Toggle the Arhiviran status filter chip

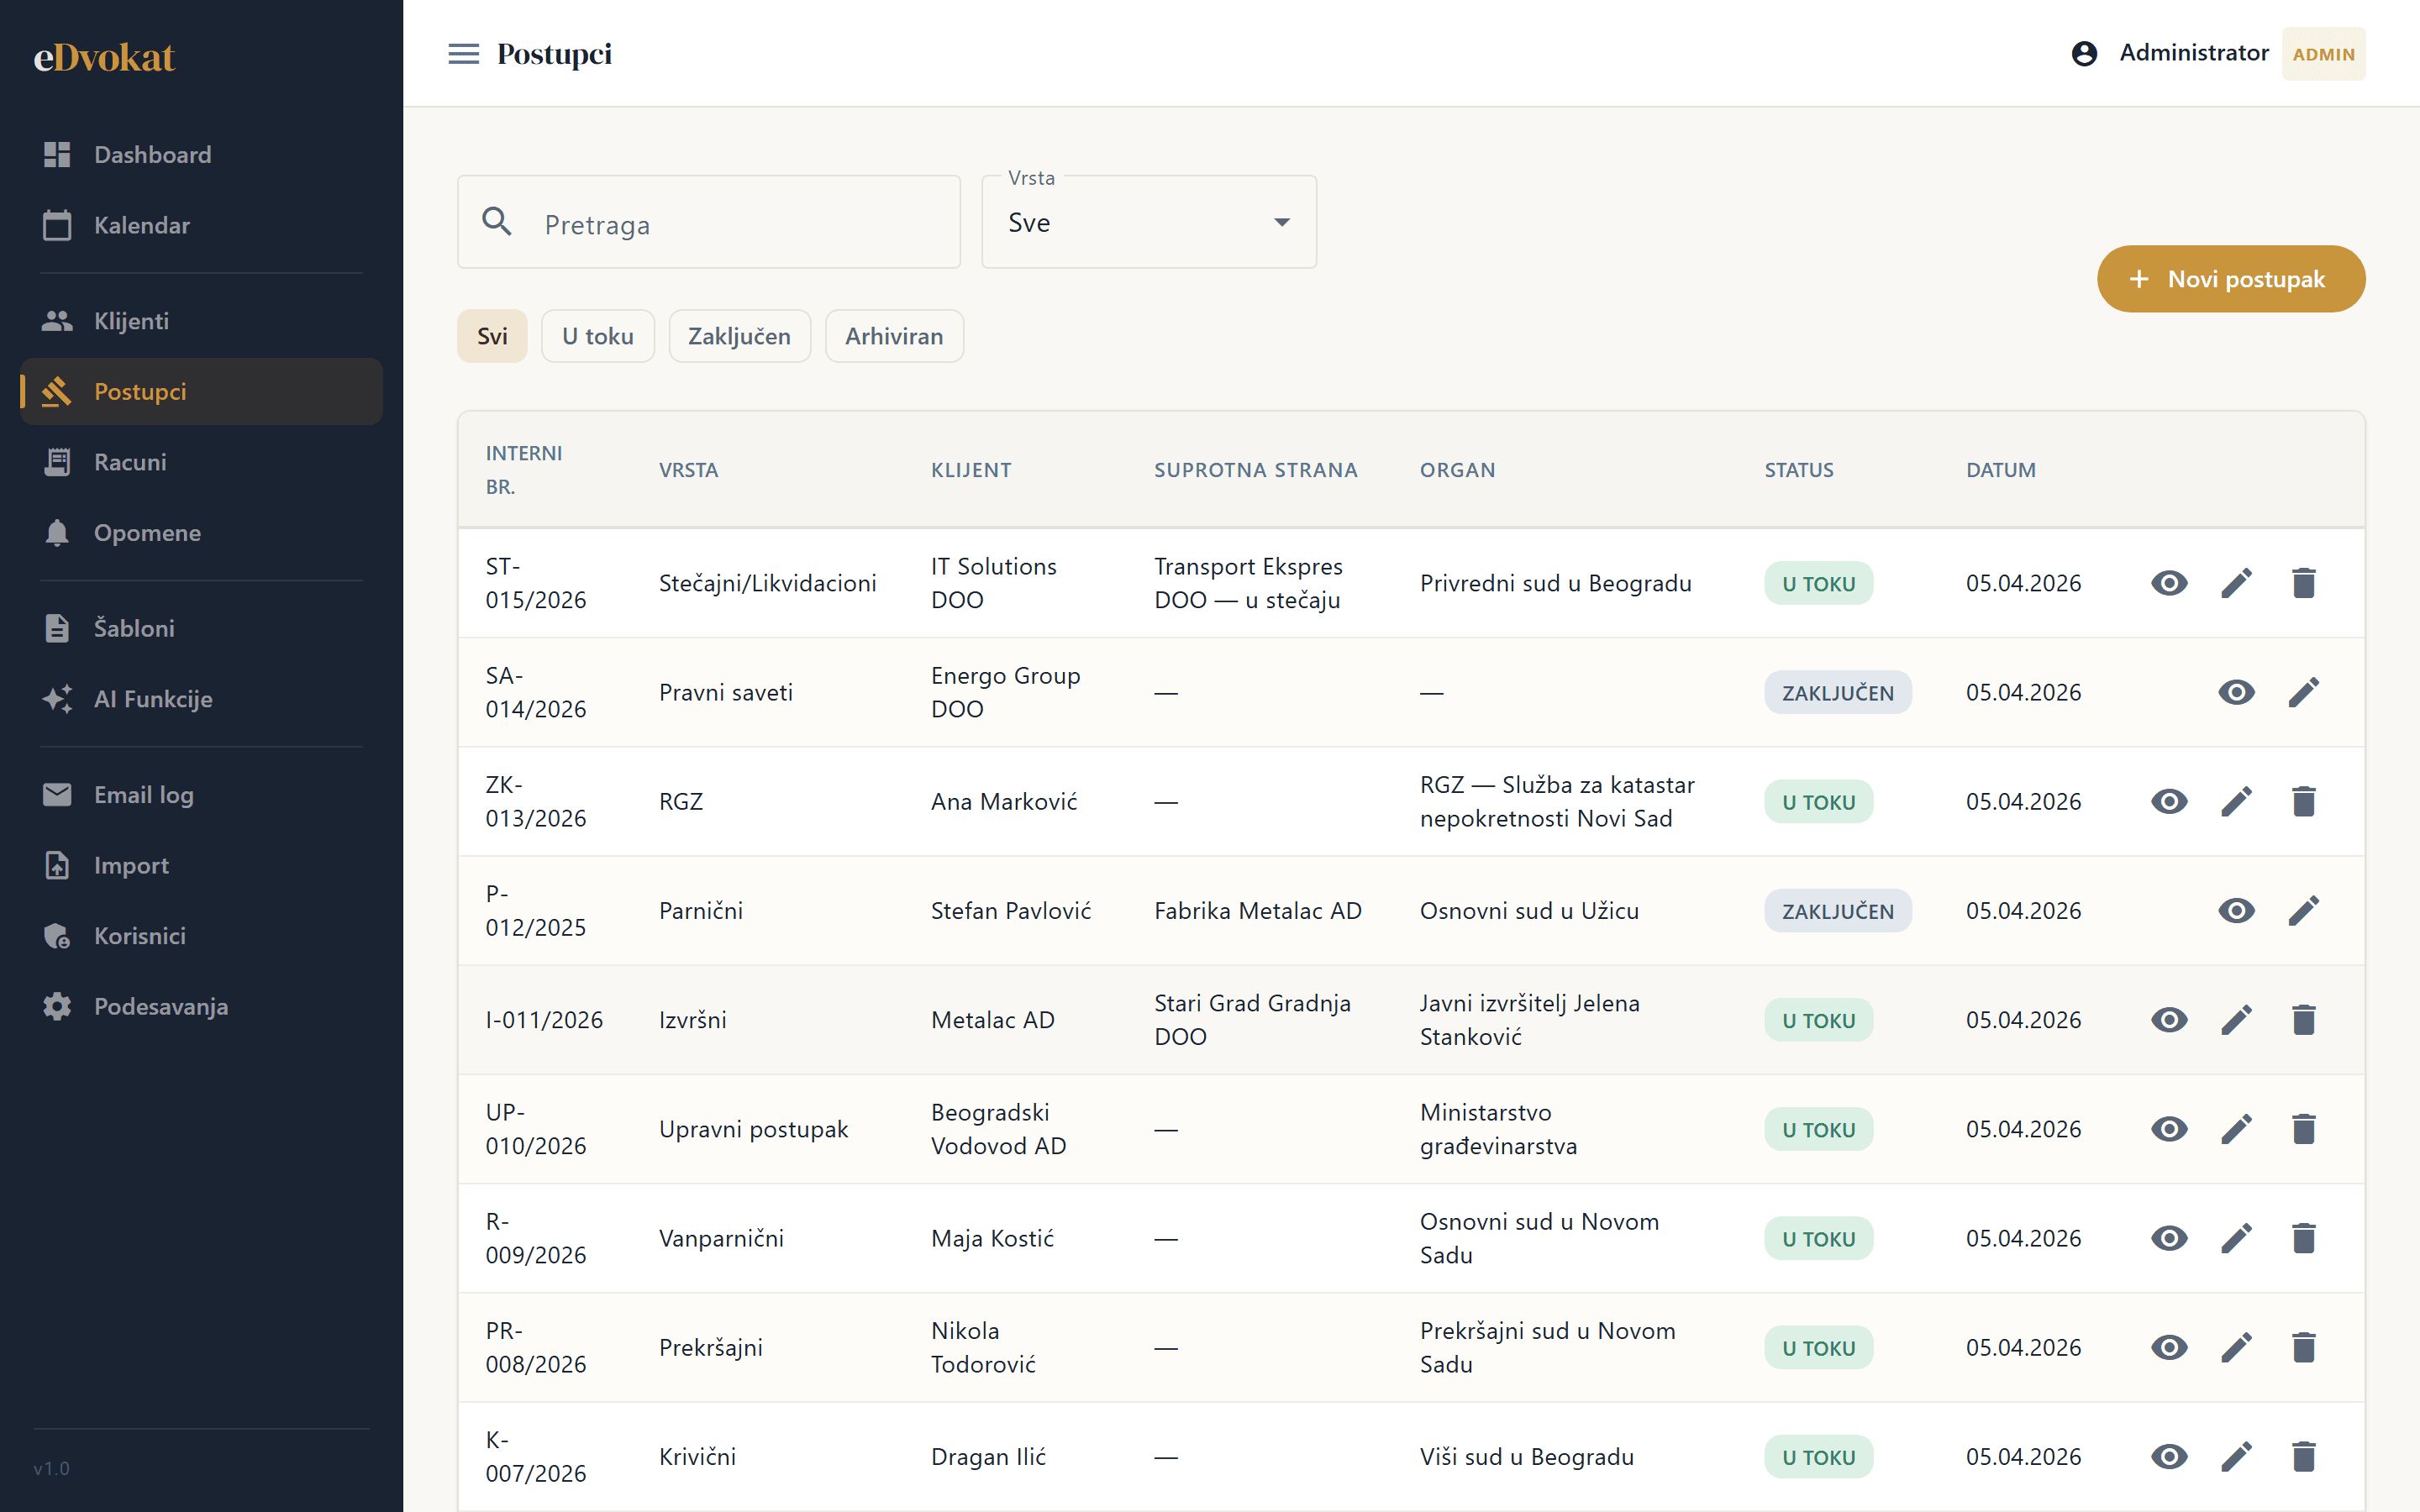coord(894,336)
